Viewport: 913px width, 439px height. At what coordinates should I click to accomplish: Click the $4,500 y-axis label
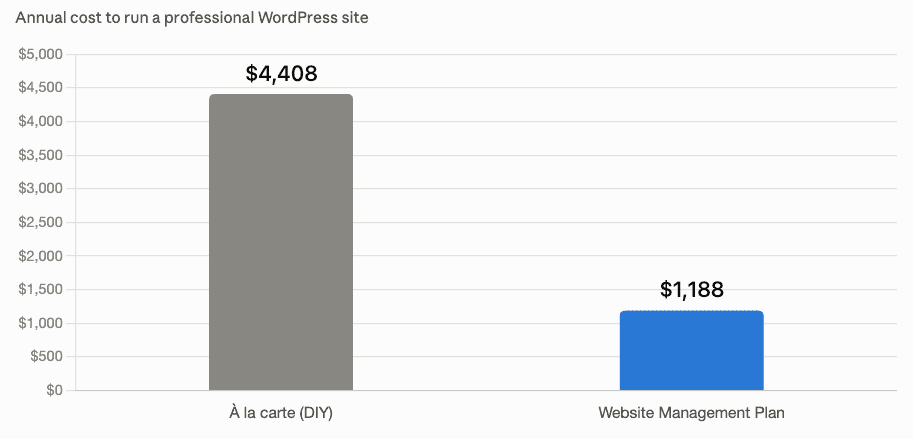40,88
